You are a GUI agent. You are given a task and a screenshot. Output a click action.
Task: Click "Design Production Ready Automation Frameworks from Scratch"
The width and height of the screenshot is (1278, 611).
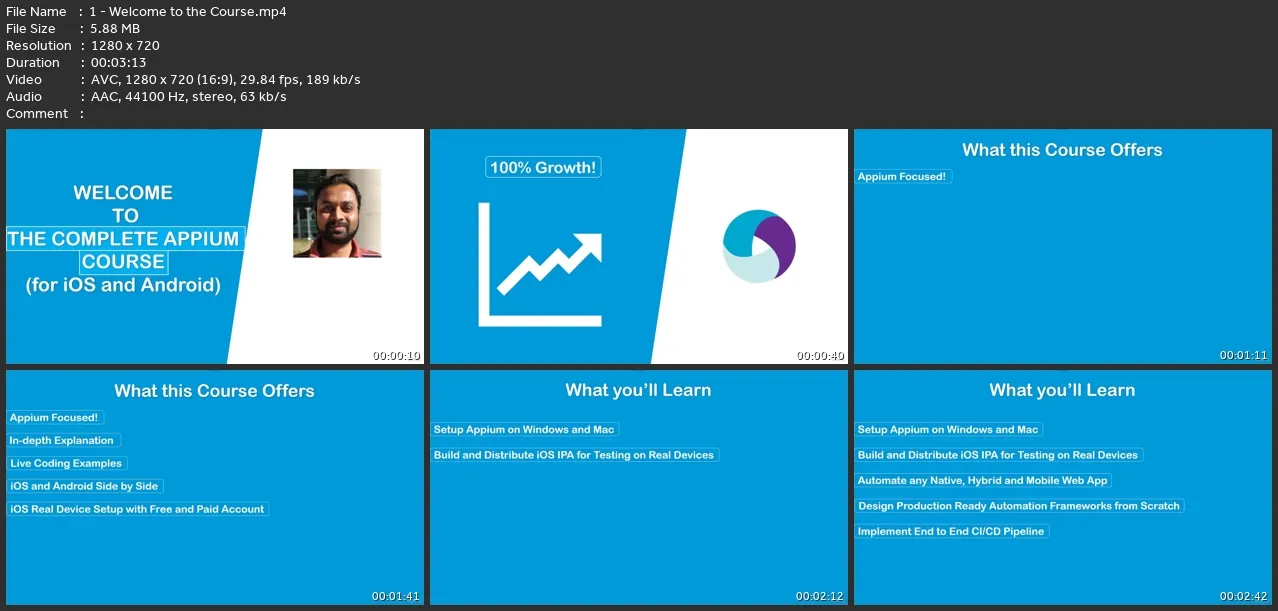point(1020,506)
